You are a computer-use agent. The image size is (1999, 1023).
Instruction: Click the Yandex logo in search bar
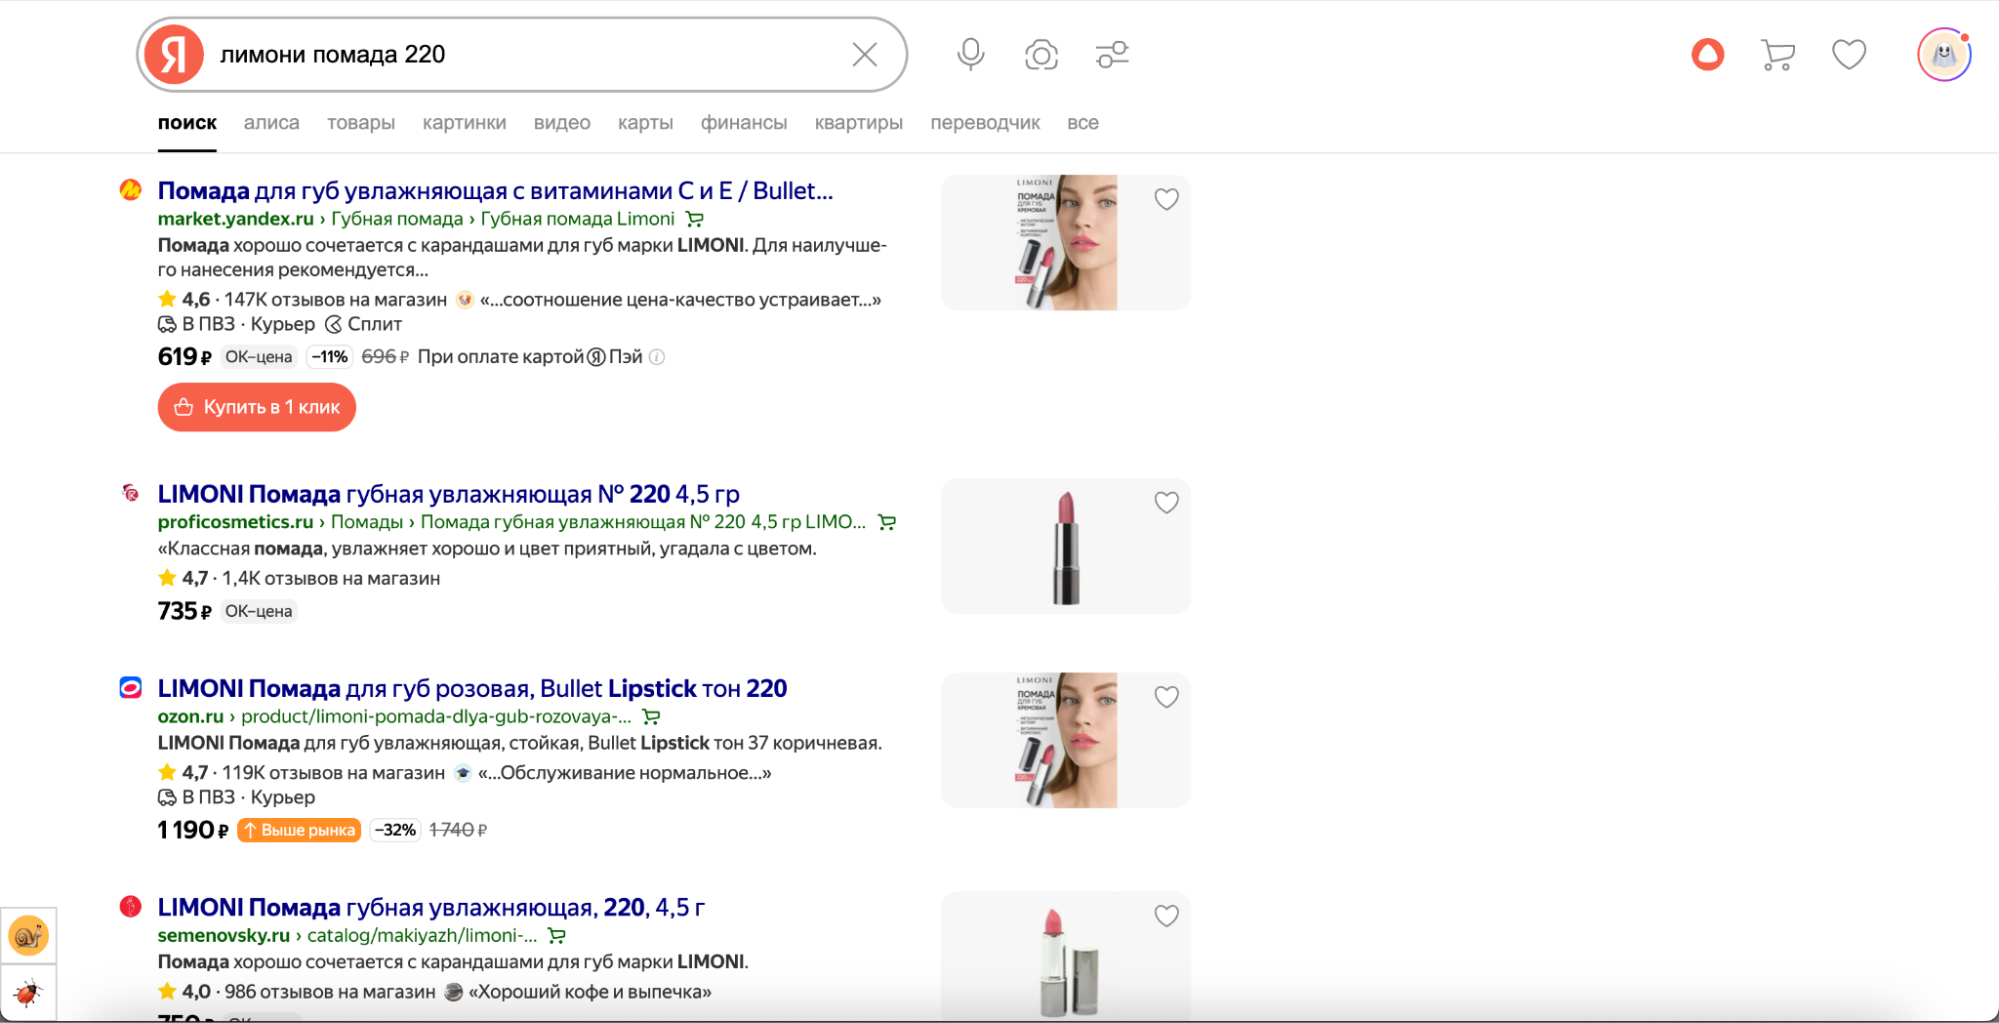[x=174, y=54]
